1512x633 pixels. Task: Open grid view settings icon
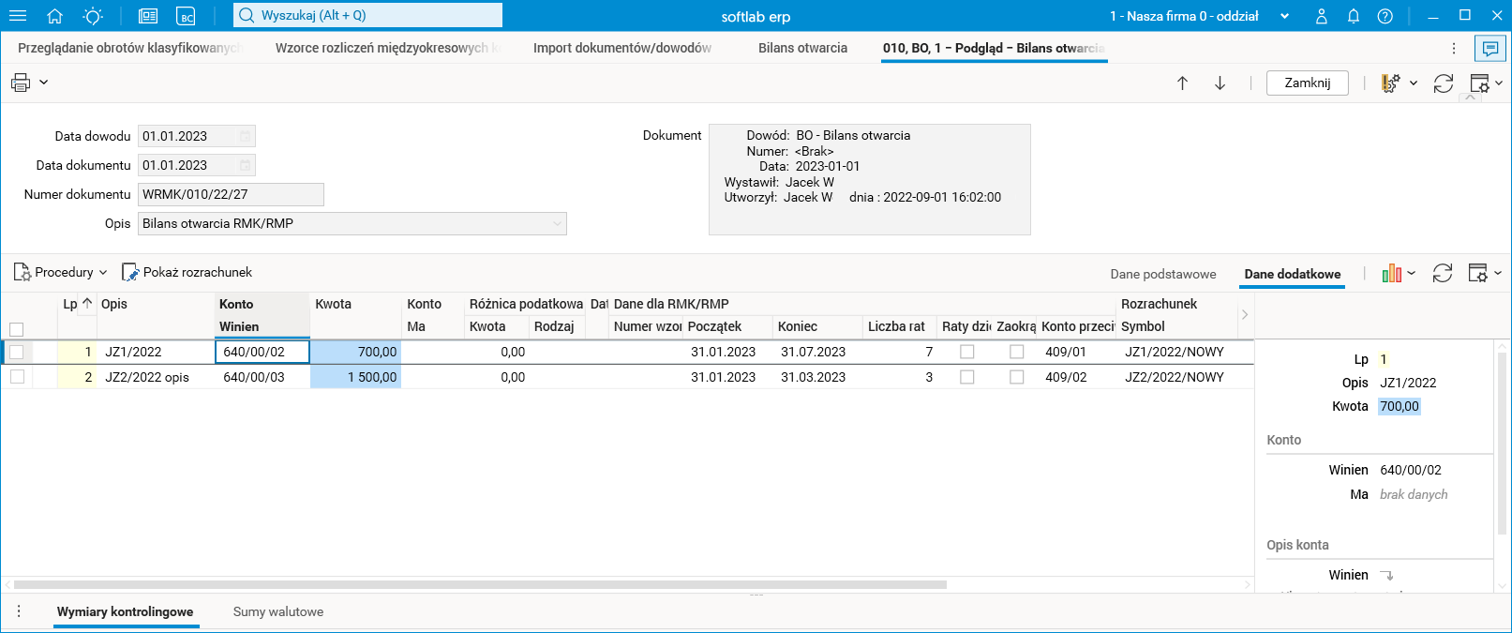1479,272
